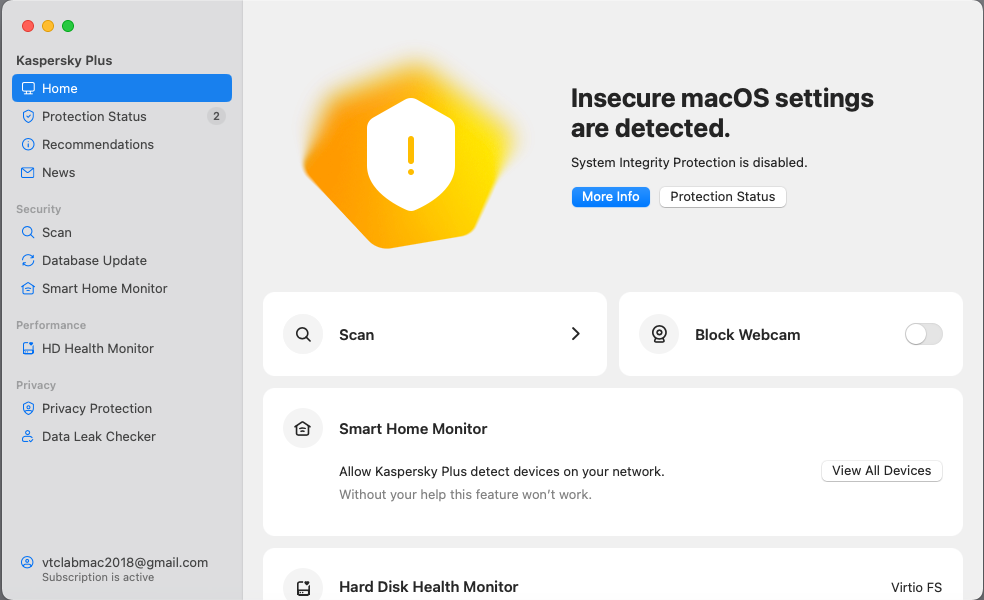Expand Scan options with the chevron arrow

(576, 334)
